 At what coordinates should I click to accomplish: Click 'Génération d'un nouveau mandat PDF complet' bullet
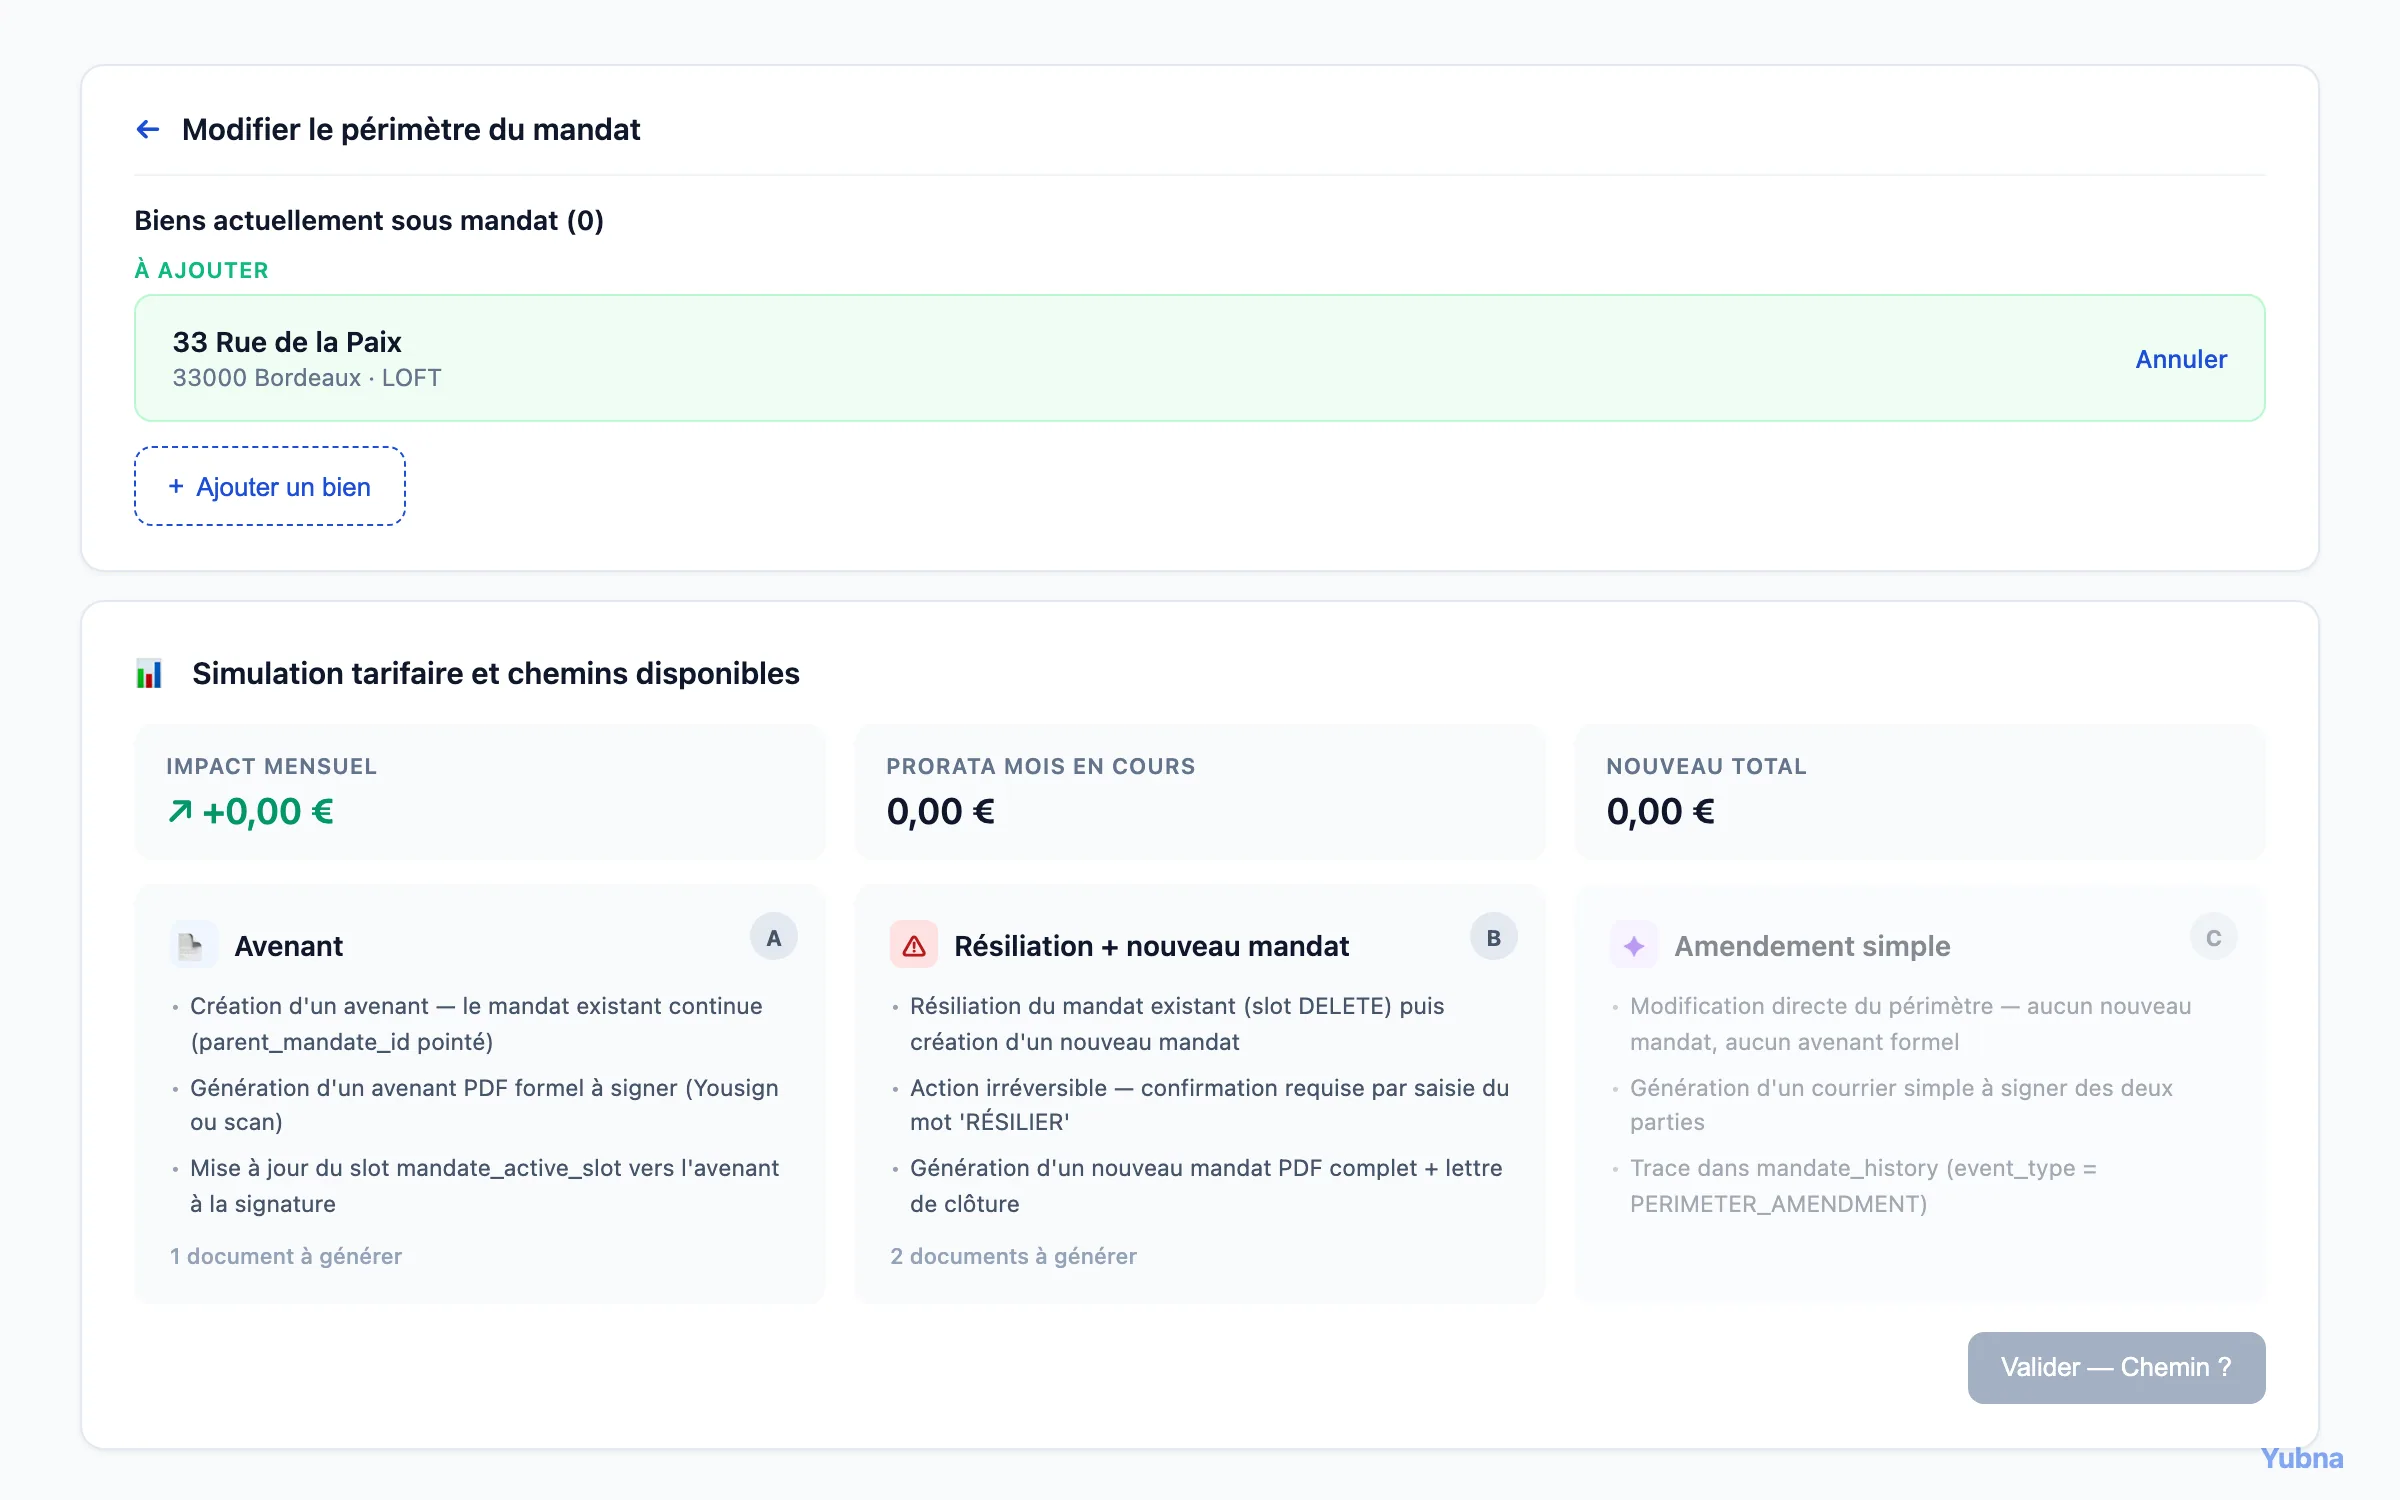(1206, 1186)
